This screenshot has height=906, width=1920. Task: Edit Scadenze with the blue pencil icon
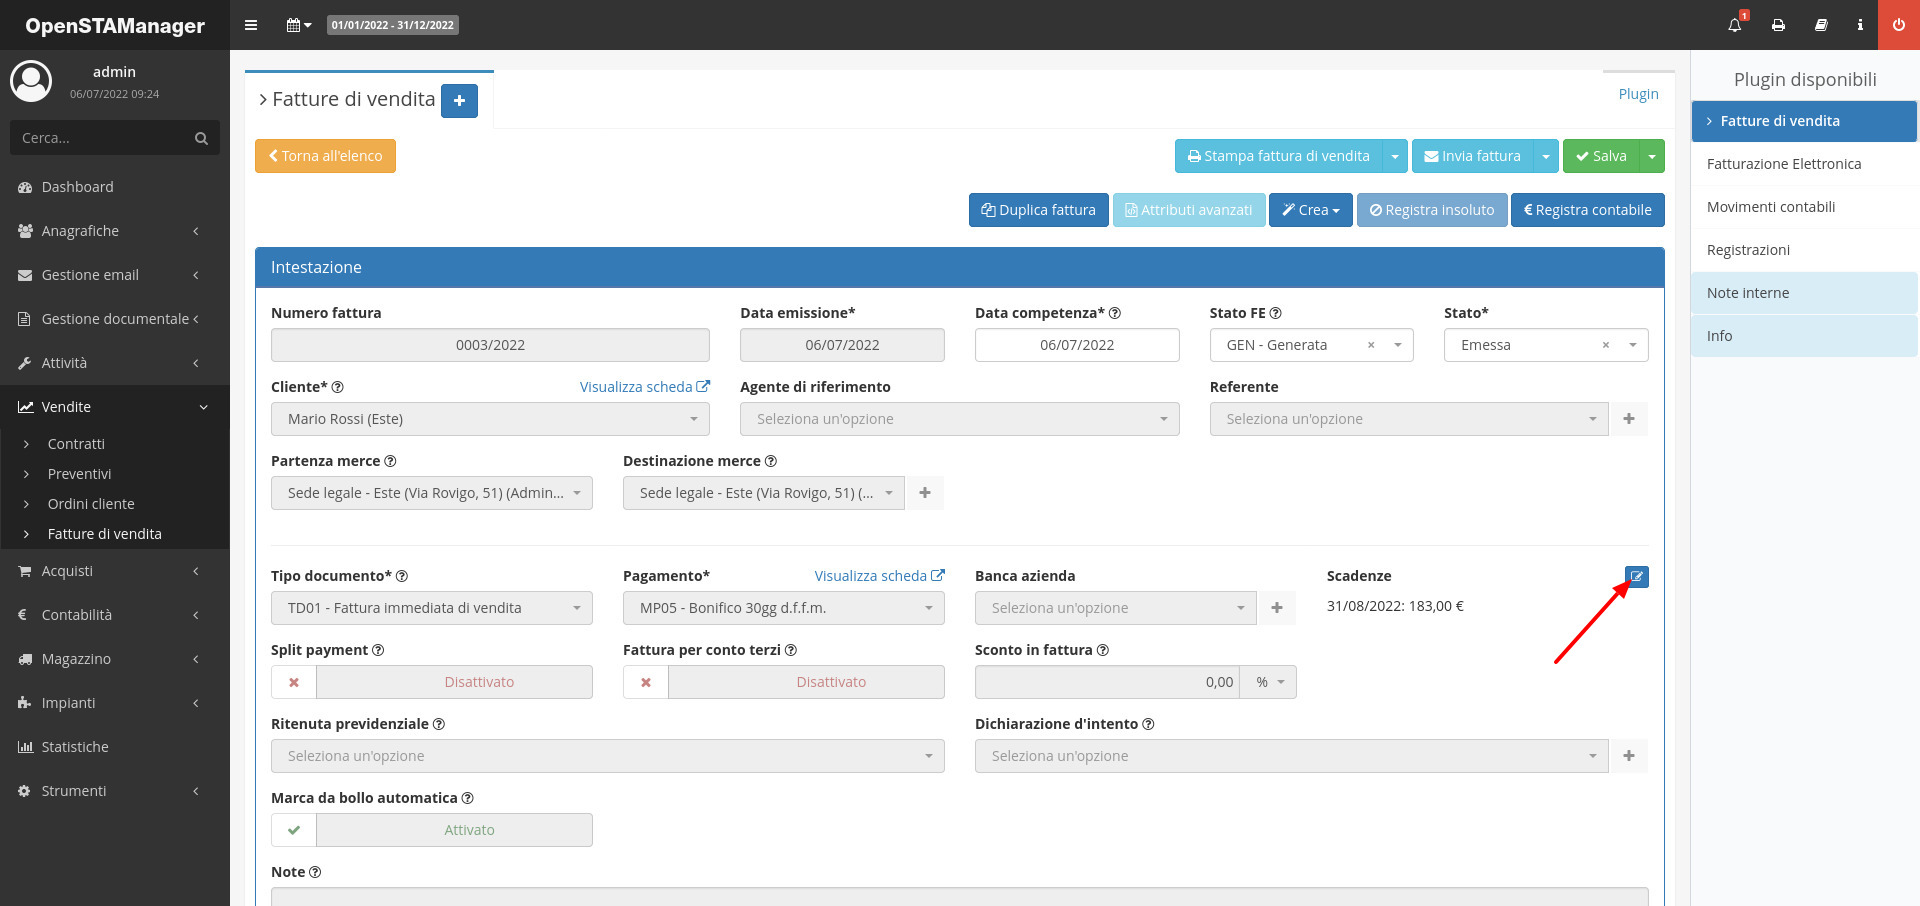pyautogui.click(x=1636, y=577)
